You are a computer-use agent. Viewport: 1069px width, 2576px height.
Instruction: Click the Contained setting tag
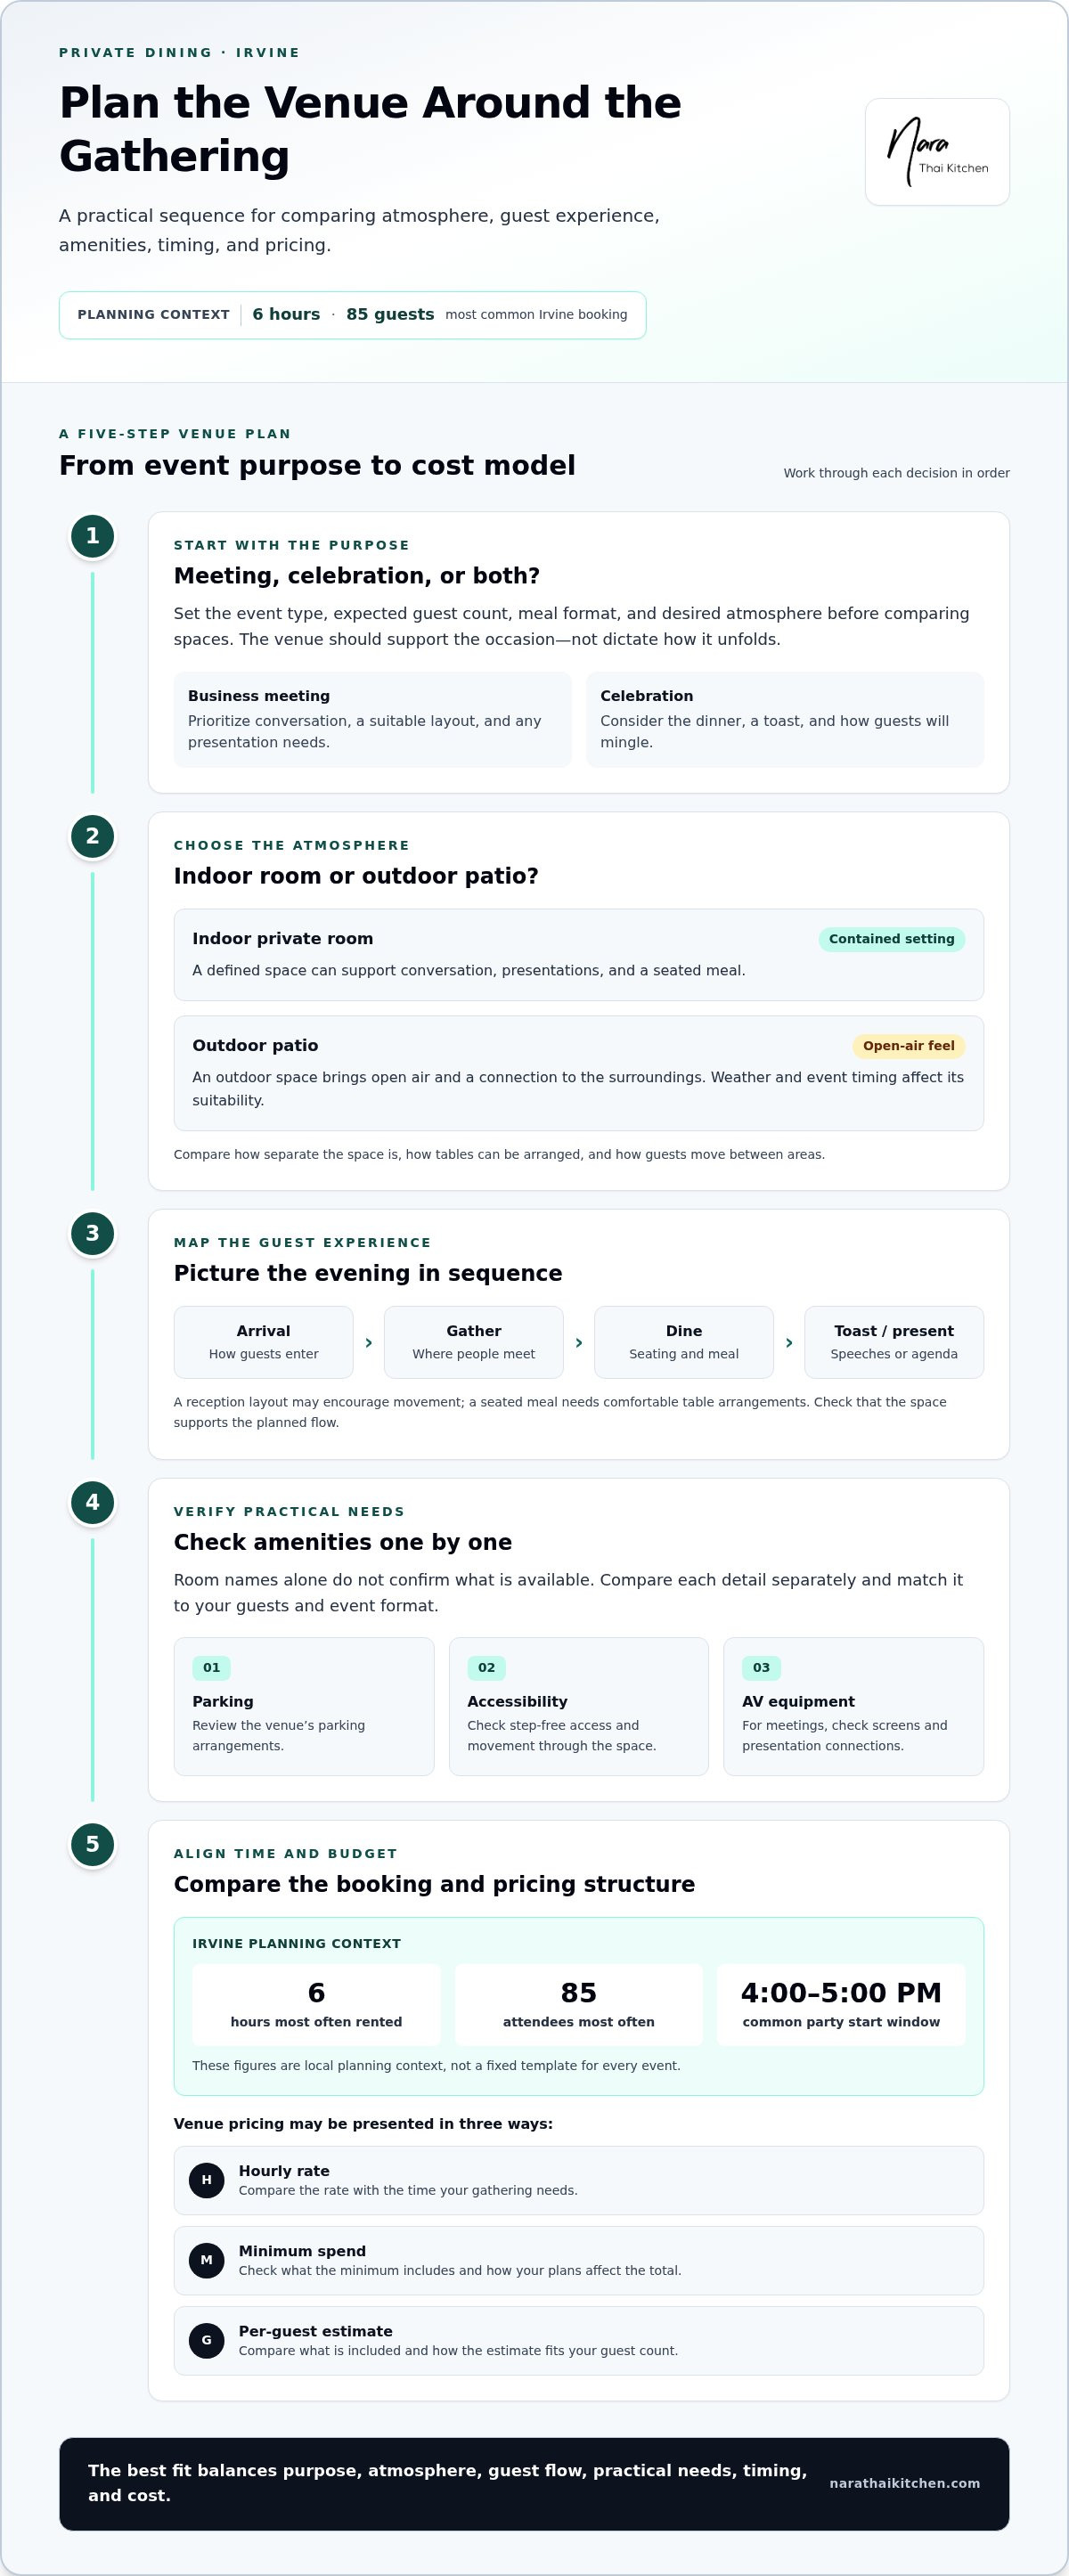coord(891,939)
